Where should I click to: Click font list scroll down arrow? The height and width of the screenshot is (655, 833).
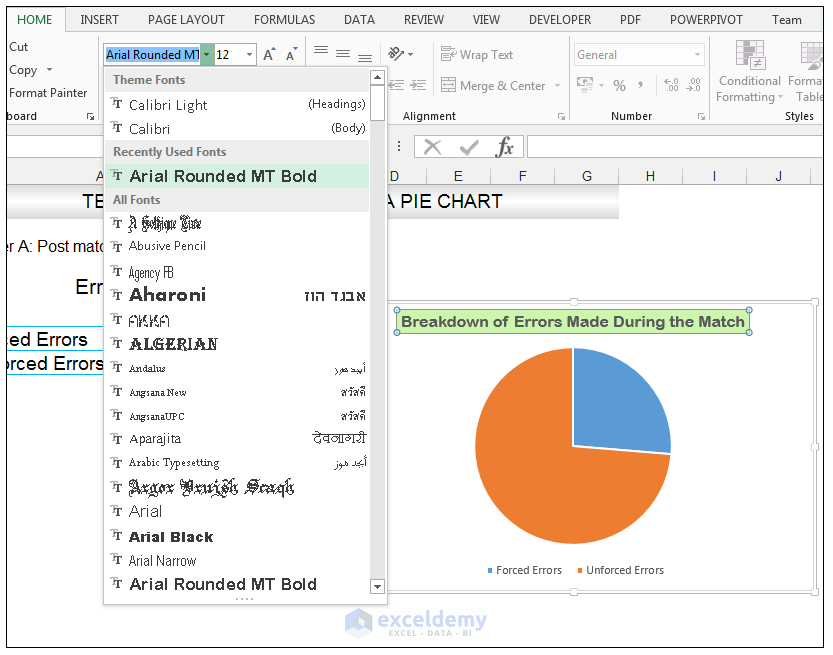click(377, 586)
